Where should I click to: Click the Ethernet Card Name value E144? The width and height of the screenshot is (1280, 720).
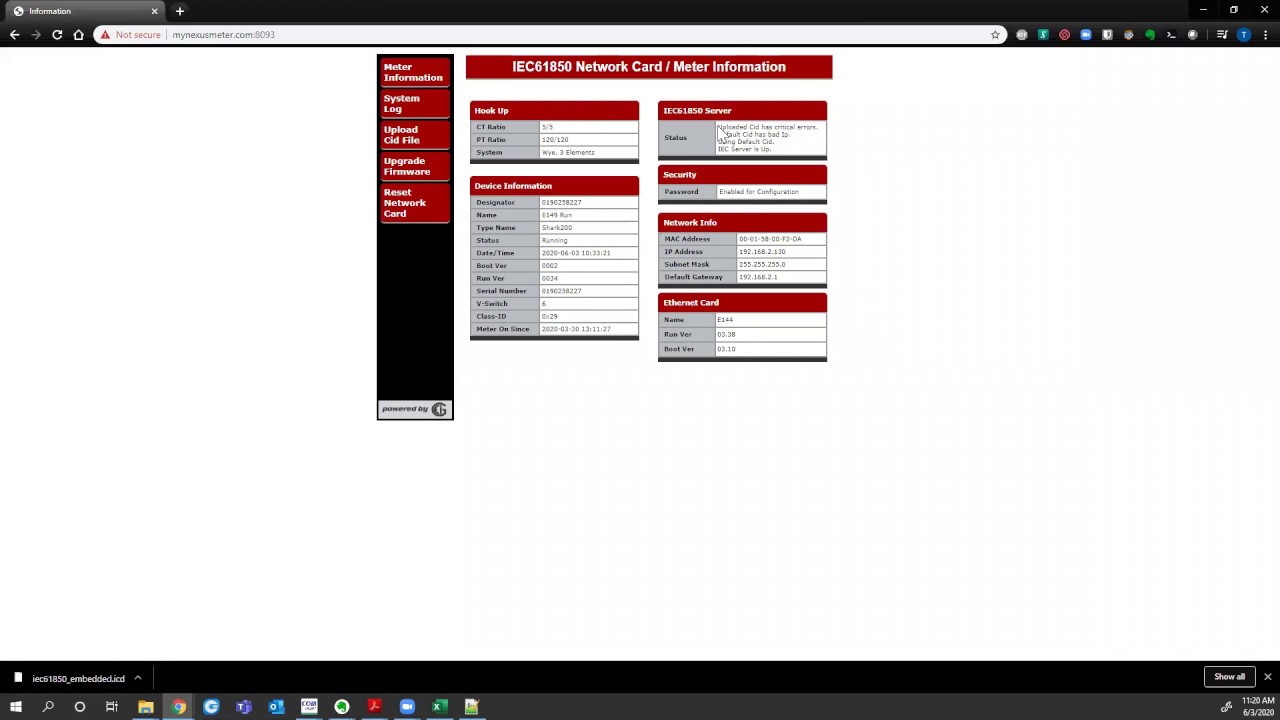(725, 320)
